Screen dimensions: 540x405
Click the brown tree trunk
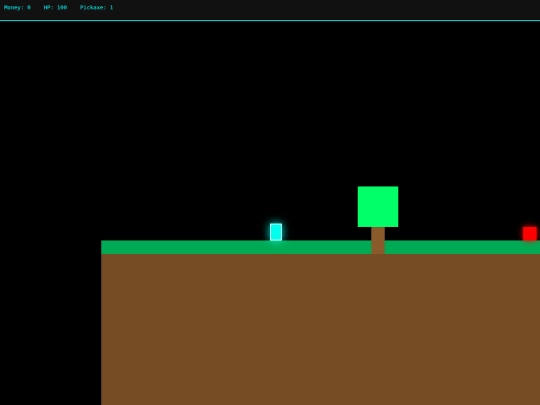pos(378,240)
